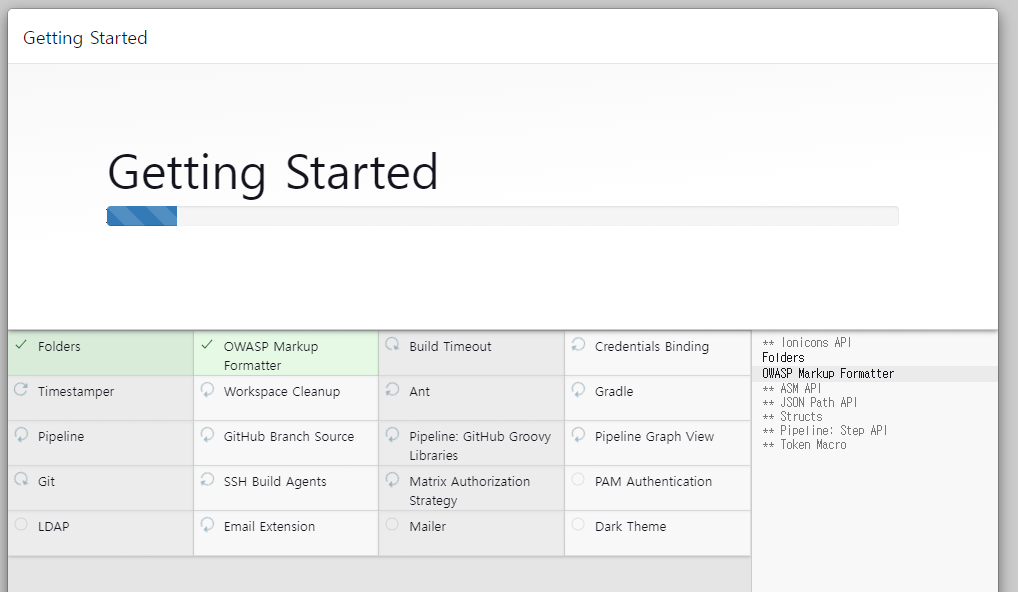The image size is (1018, 592).
Task: Click the spinner icon next to Git
Action: (21, 479)
